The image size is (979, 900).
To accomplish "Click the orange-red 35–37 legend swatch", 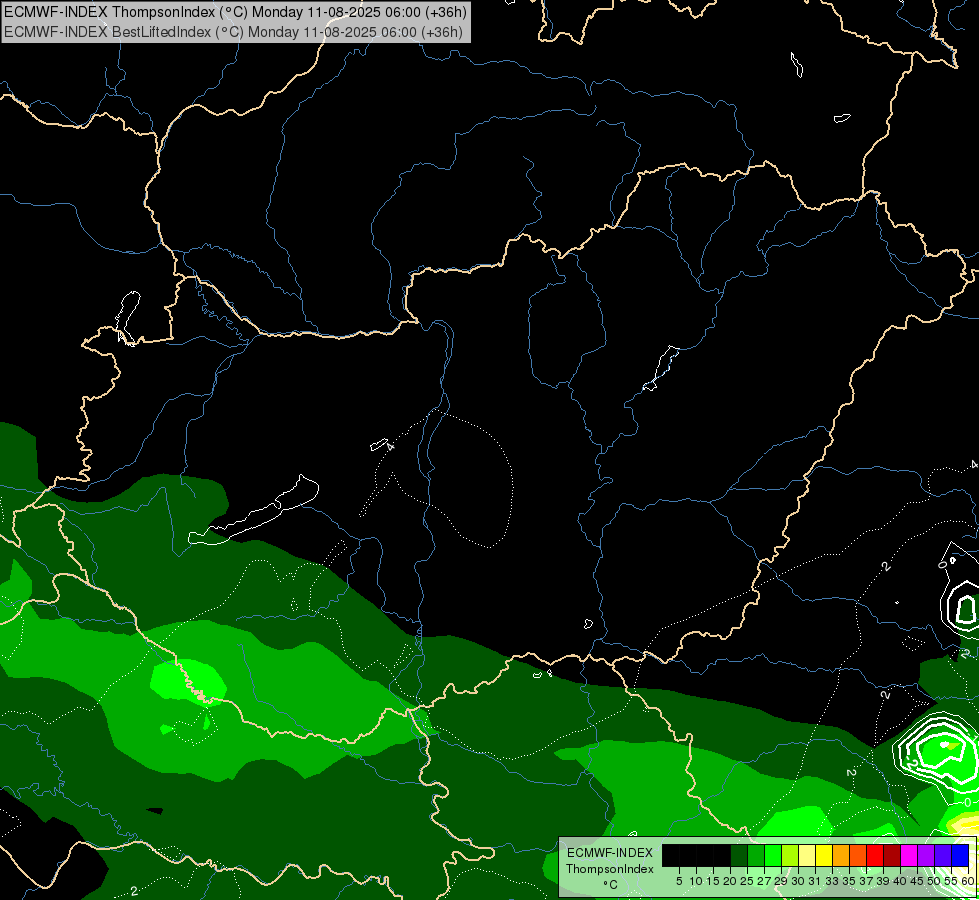I will pos(858,855).
